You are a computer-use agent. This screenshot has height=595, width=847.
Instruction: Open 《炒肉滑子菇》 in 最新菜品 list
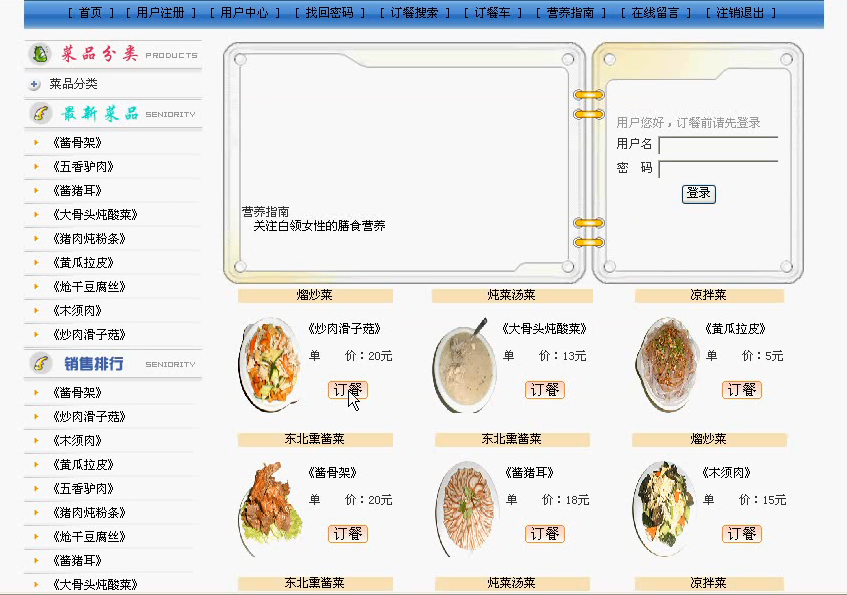[x=89, y=335]
